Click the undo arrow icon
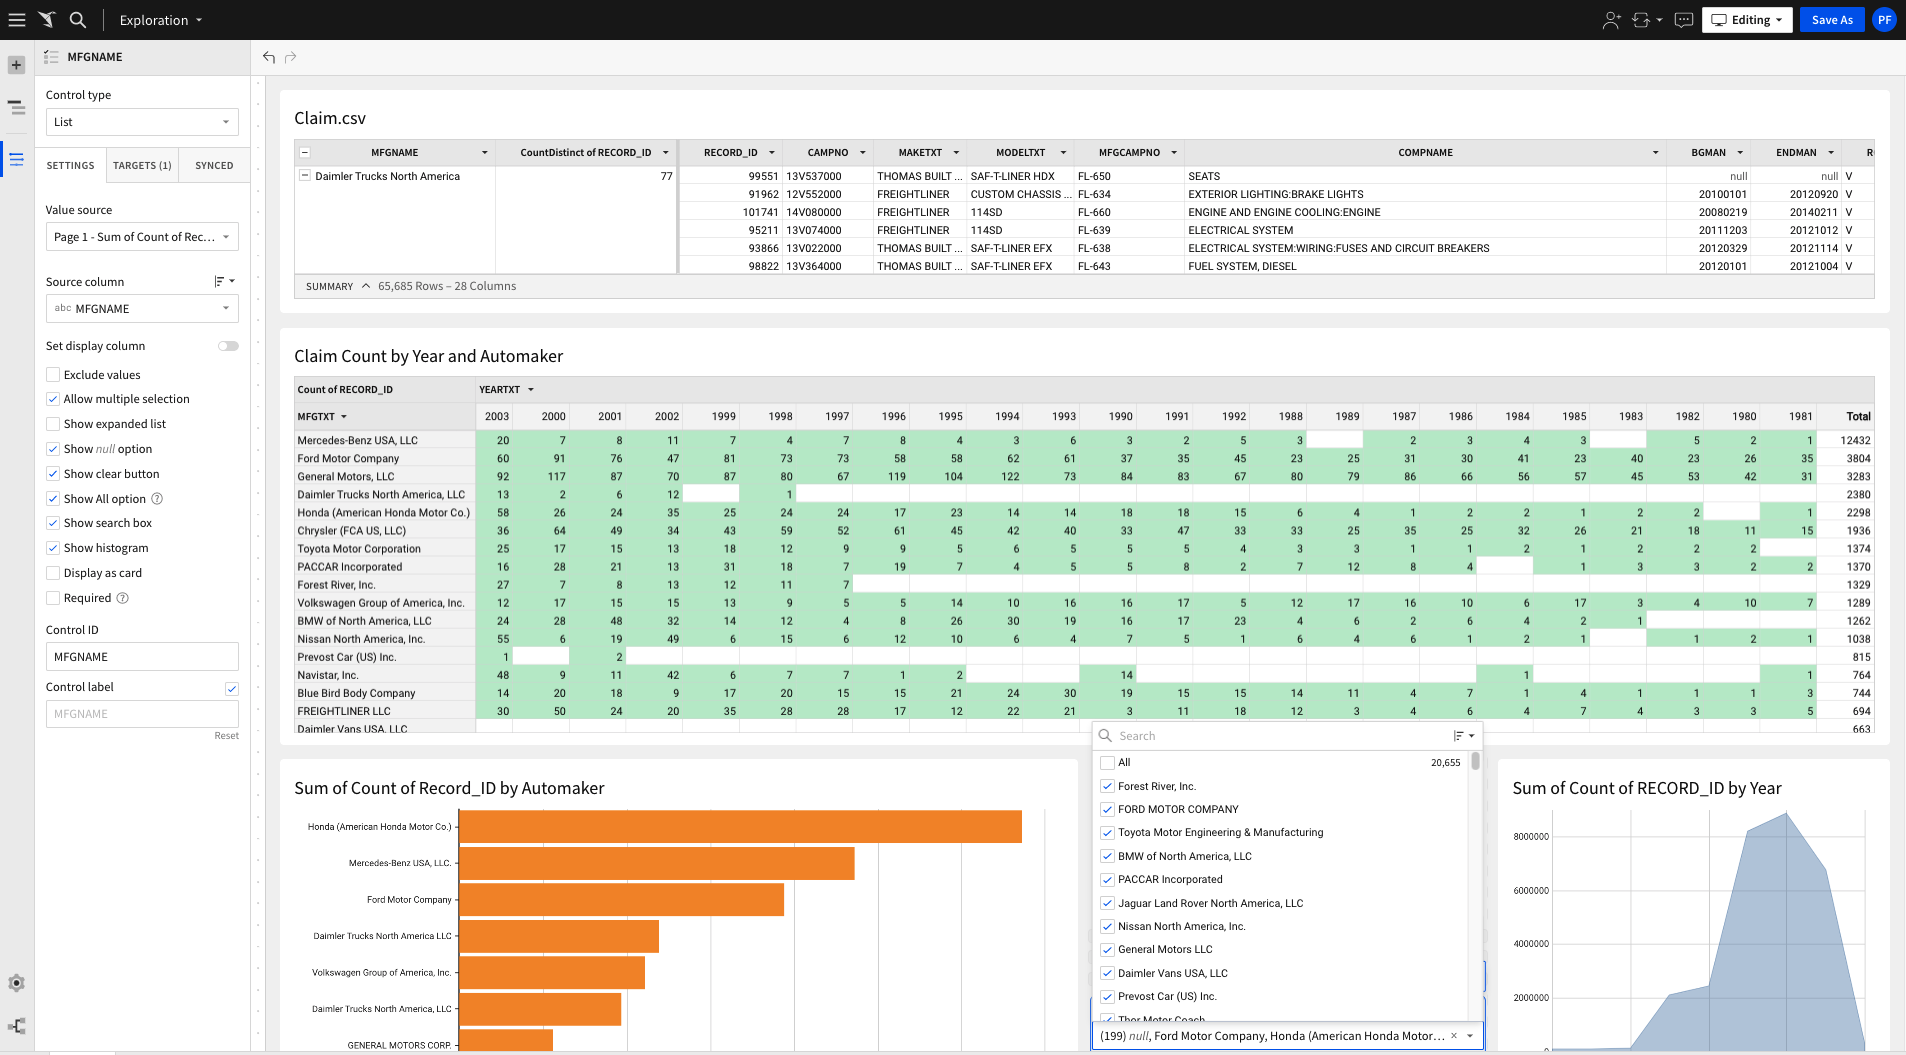The height and width of the screenshot is (1055, 1906). (x=269, y=57)
